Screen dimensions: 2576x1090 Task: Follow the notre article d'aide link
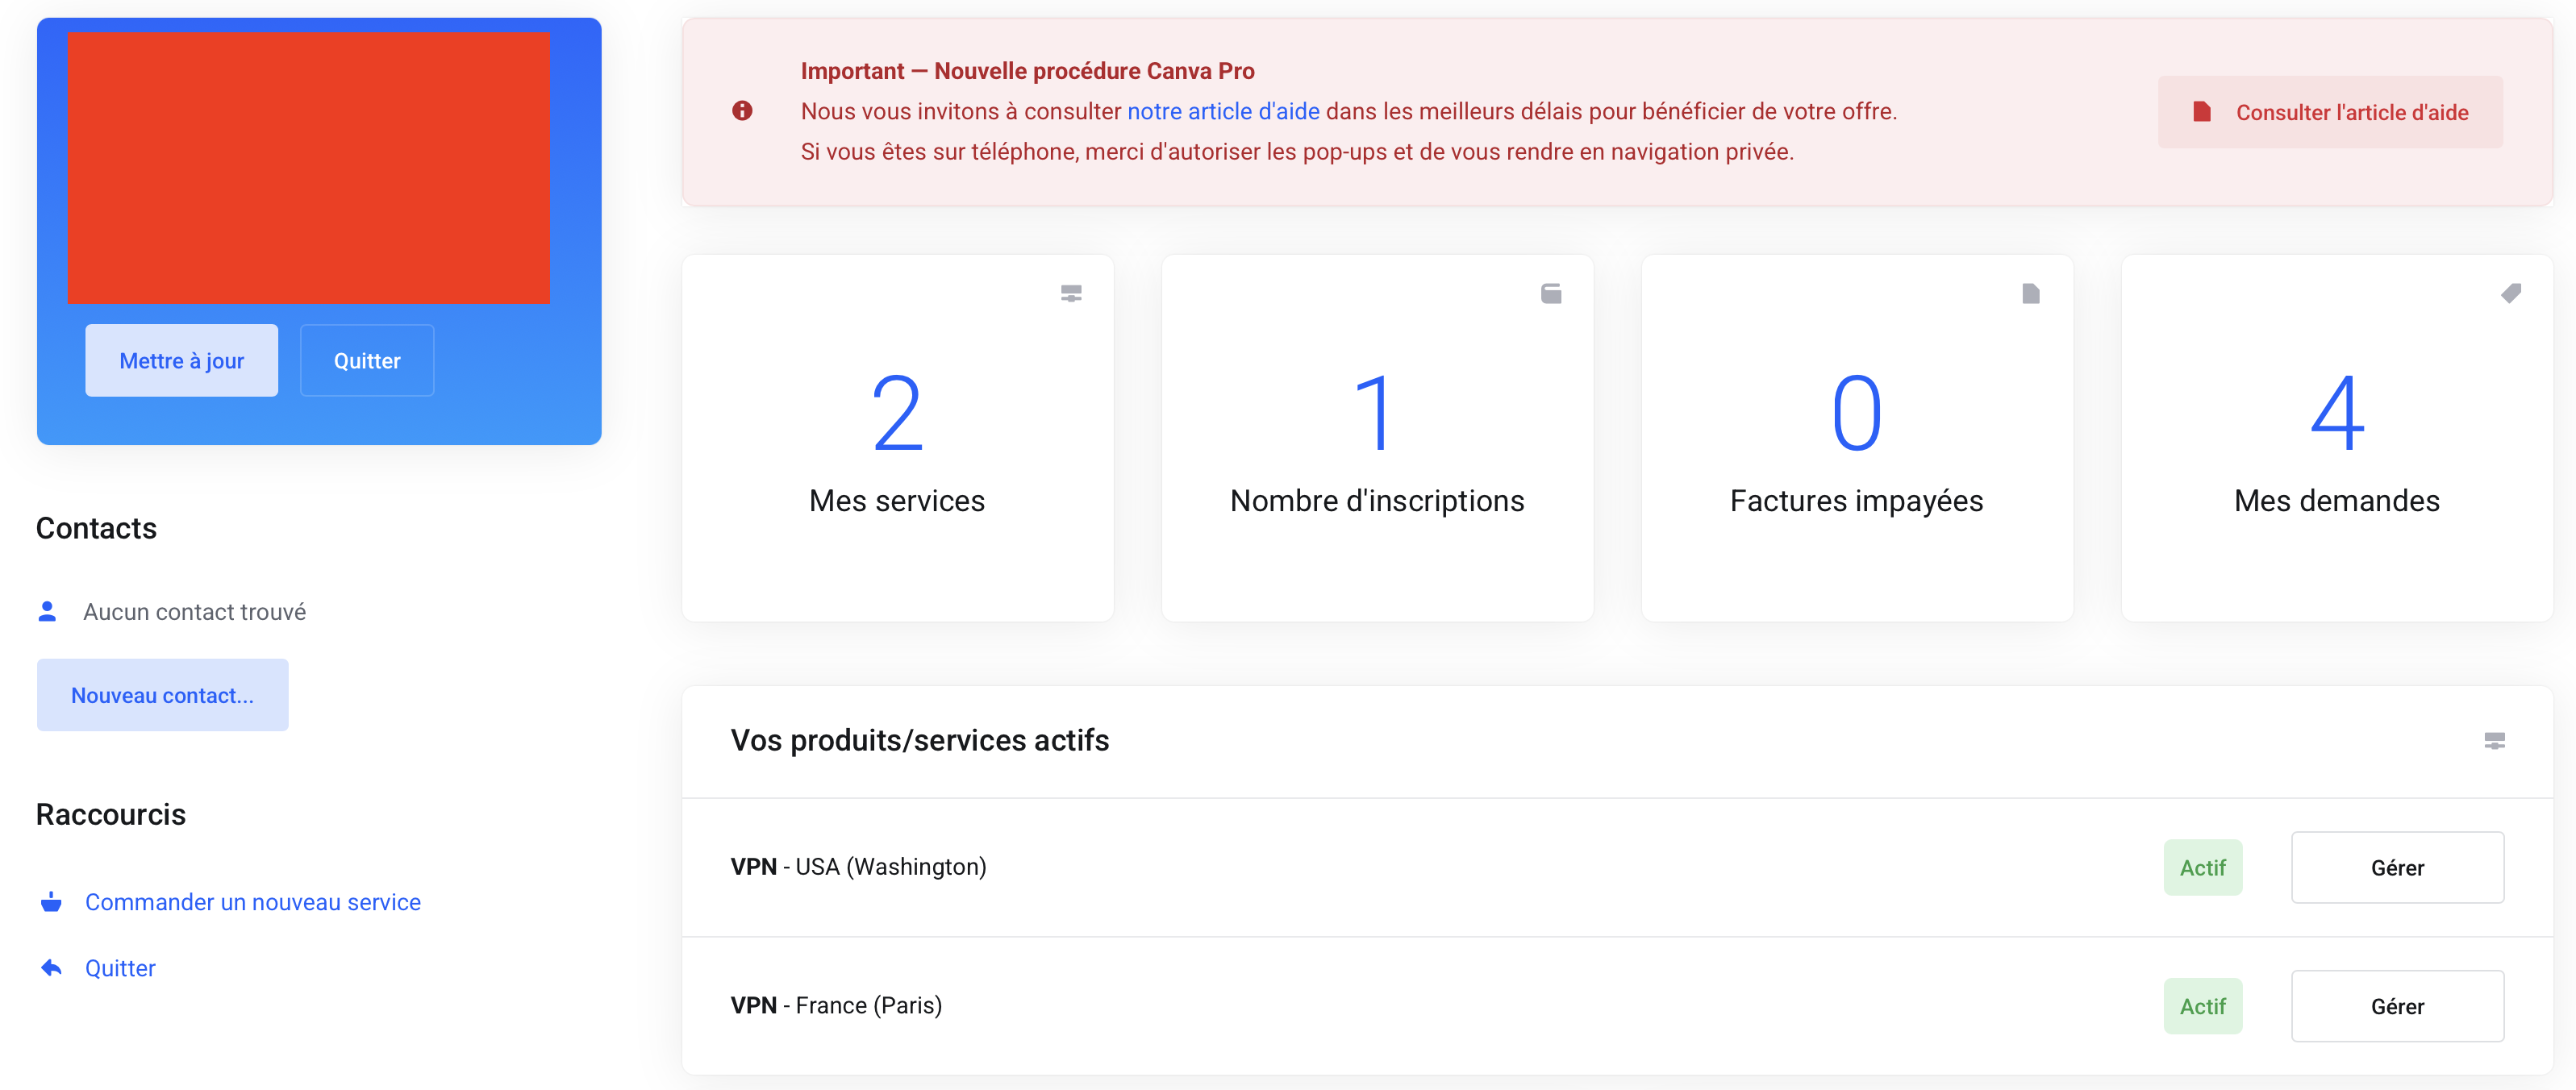[1223, 111]
